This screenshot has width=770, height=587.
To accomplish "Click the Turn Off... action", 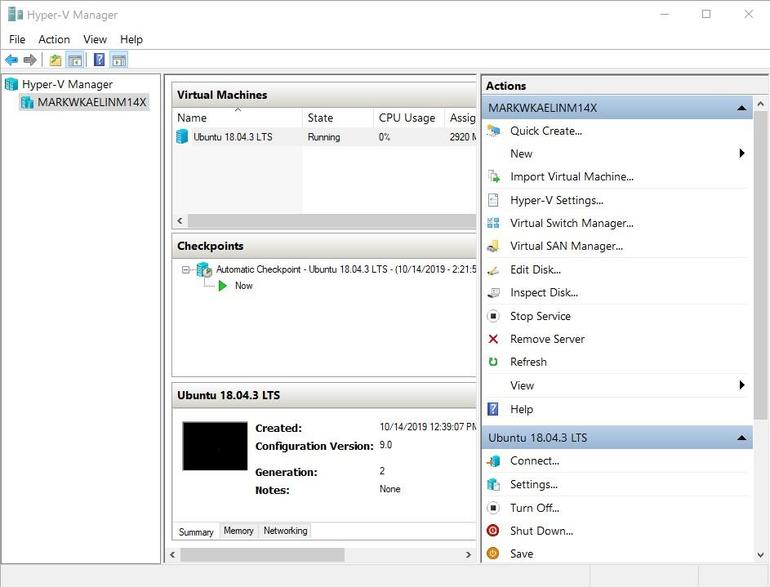I will 534,507.
